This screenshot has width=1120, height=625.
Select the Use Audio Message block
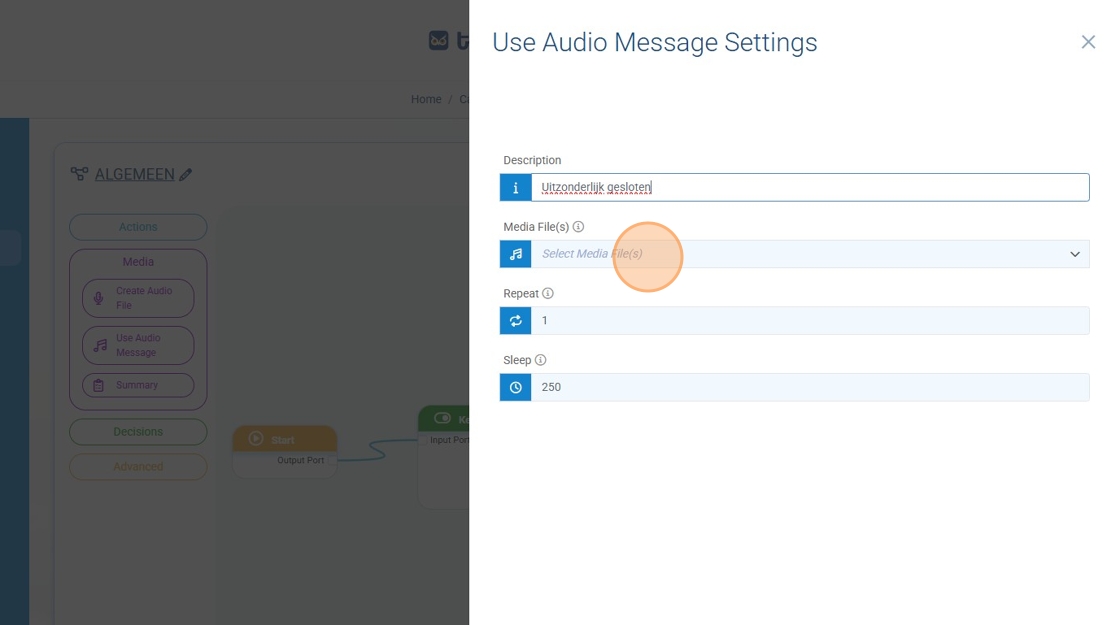click(x=138, y=345)
